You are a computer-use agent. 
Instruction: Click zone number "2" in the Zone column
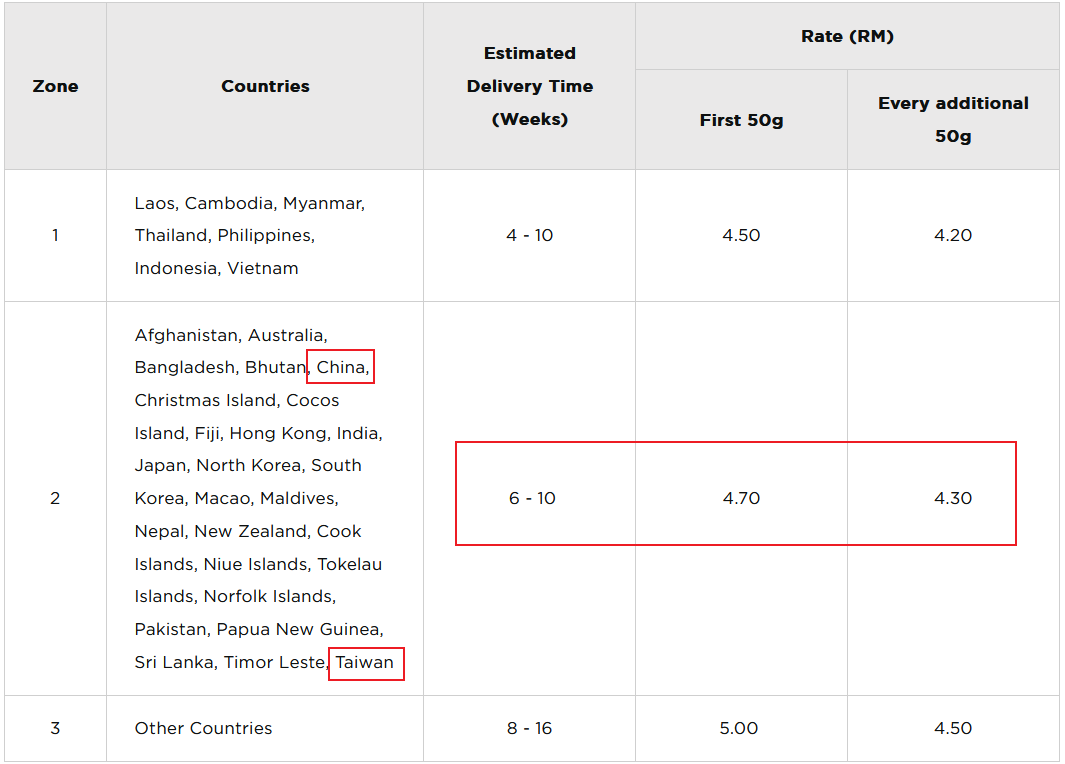pos(55,498)
